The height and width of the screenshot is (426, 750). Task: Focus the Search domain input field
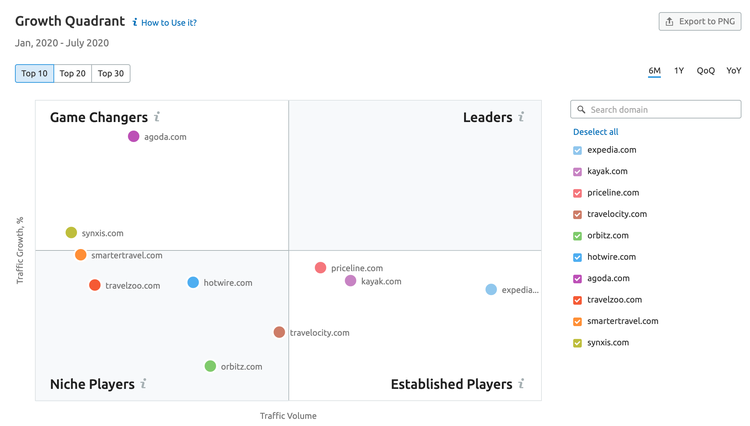(x=656, y=109)
